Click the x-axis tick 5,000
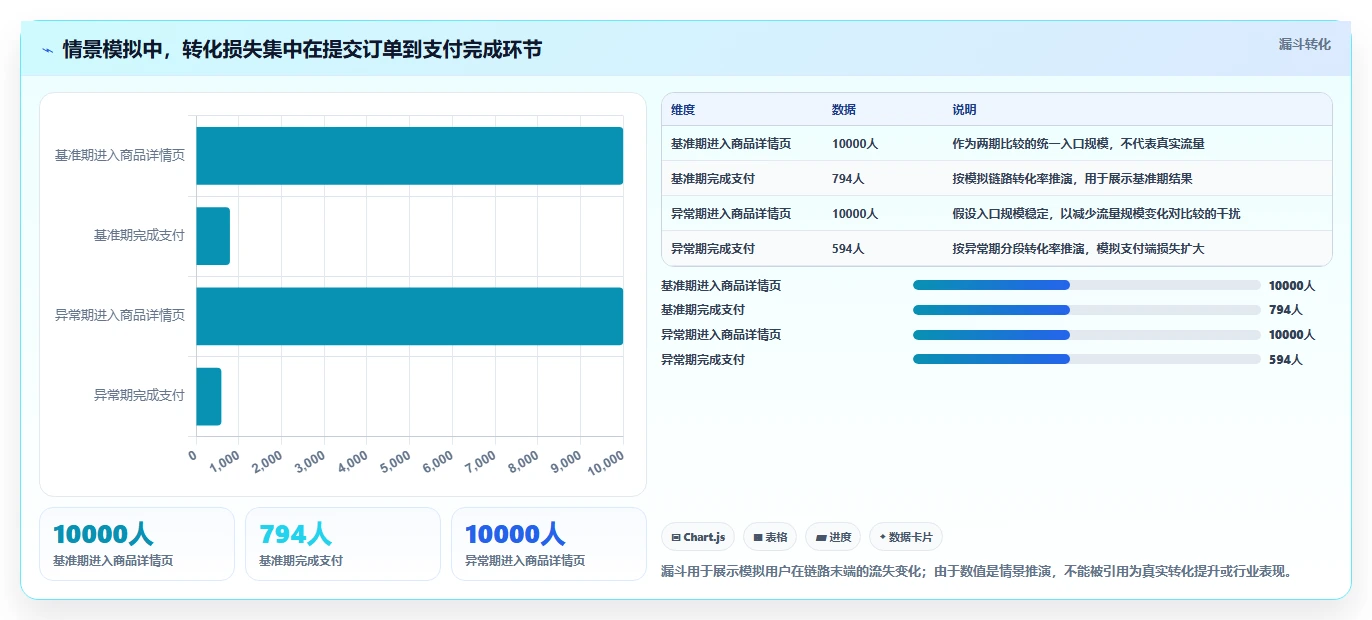1372x620 pixels. coord(397,460)
